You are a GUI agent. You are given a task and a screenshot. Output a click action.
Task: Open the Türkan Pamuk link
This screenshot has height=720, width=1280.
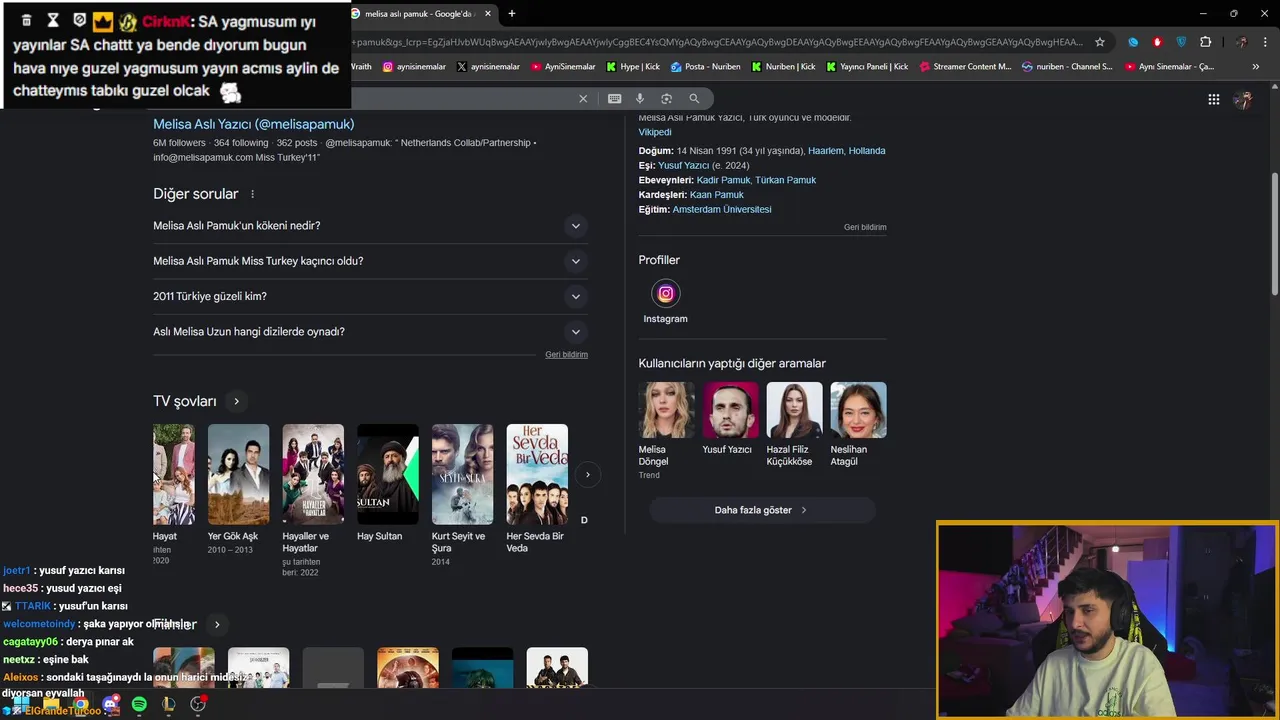click(786, 180)
